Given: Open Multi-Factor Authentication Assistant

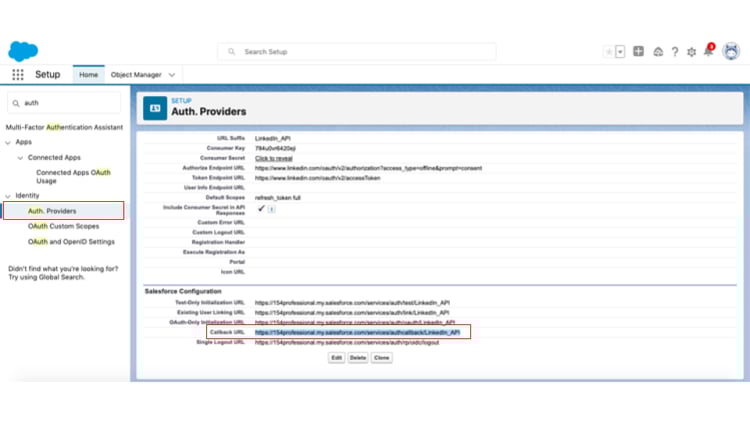Looking at the screenshot, I should tap(64, 127).
